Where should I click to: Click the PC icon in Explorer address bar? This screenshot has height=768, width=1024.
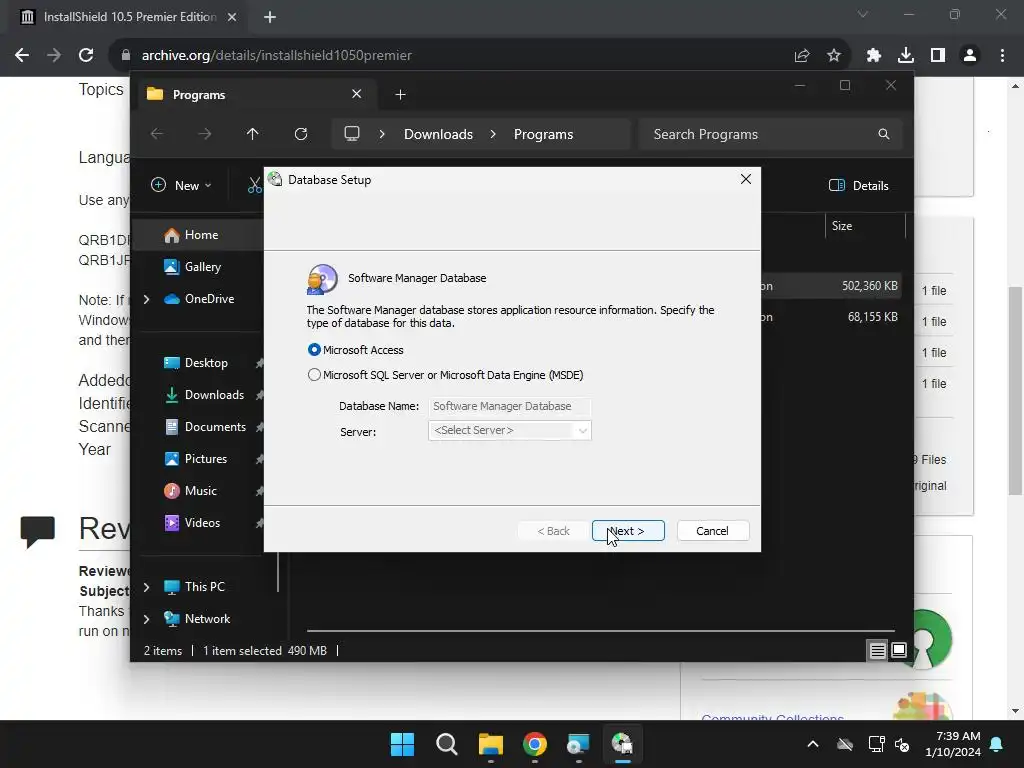tap(352, 134)
